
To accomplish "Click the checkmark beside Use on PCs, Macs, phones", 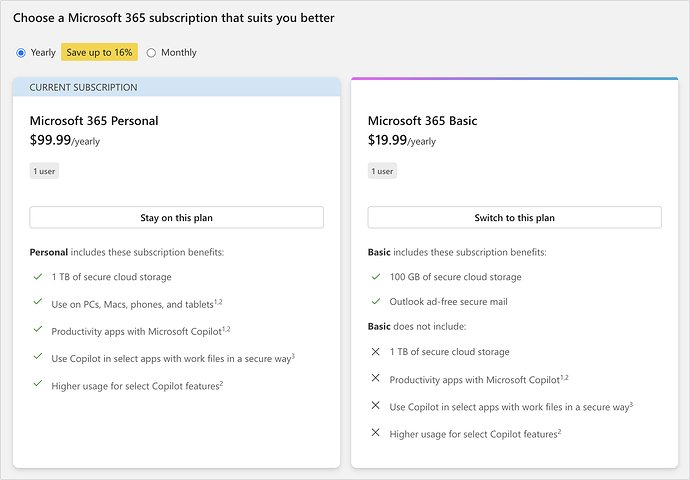I will pyautogui.click(x=38, y=301).
